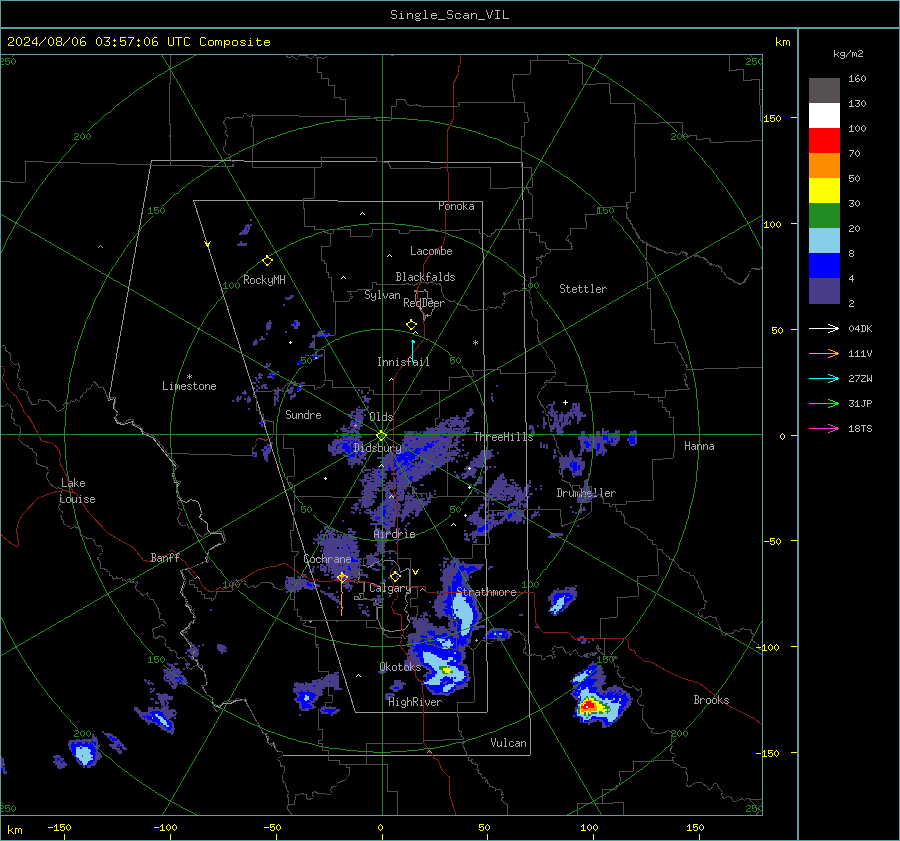
Task: Click the red 70-100 legend swatch
Action: pyautogui.click(x=824, y=141)
